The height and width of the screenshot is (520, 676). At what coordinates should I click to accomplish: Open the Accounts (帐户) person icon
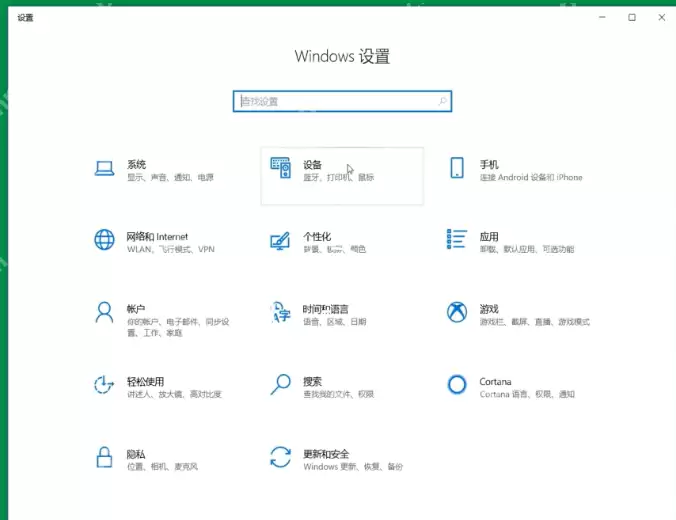point(104,312)
